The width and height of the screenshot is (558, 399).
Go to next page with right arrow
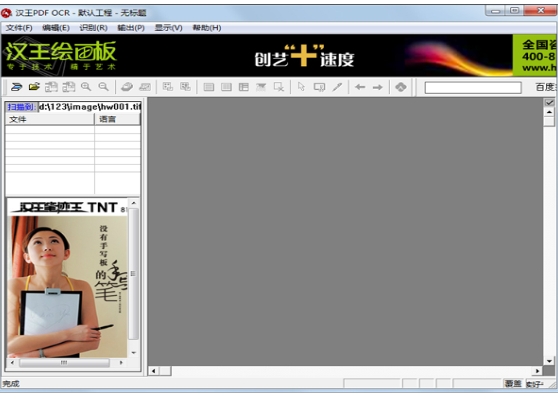coord(378,87)
